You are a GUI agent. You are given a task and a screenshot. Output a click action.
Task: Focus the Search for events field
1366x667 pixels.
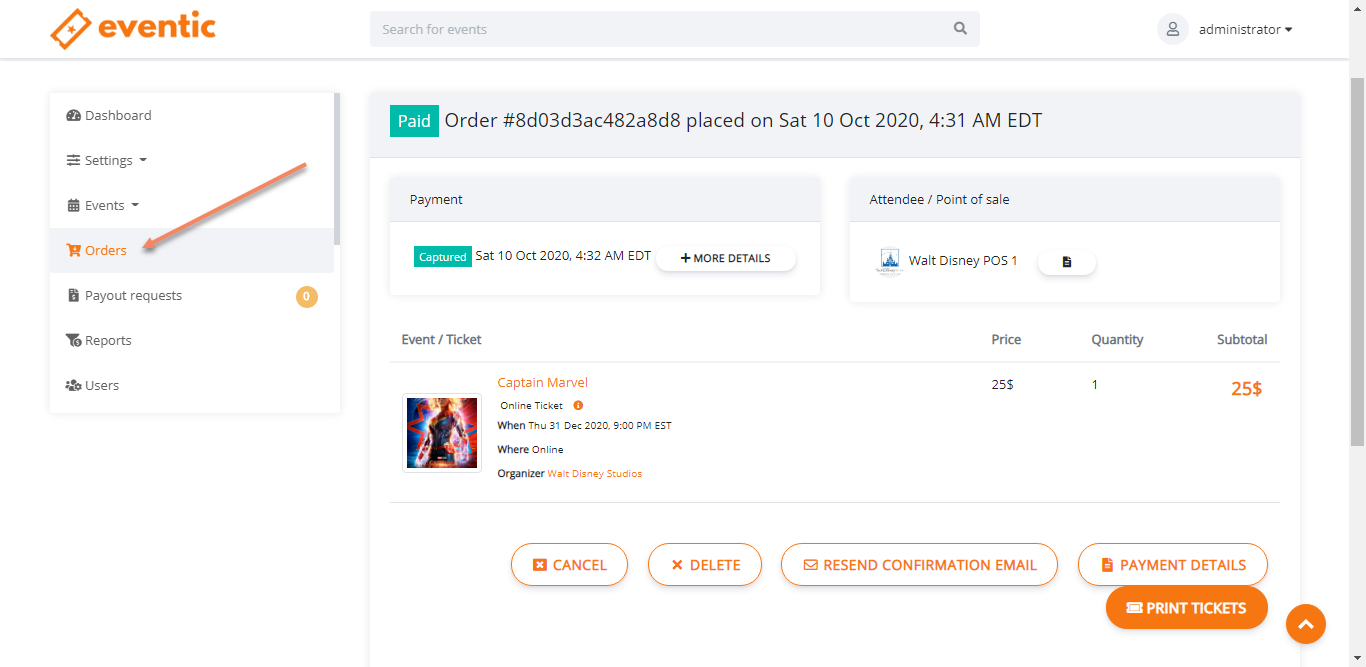coord(660,29)
